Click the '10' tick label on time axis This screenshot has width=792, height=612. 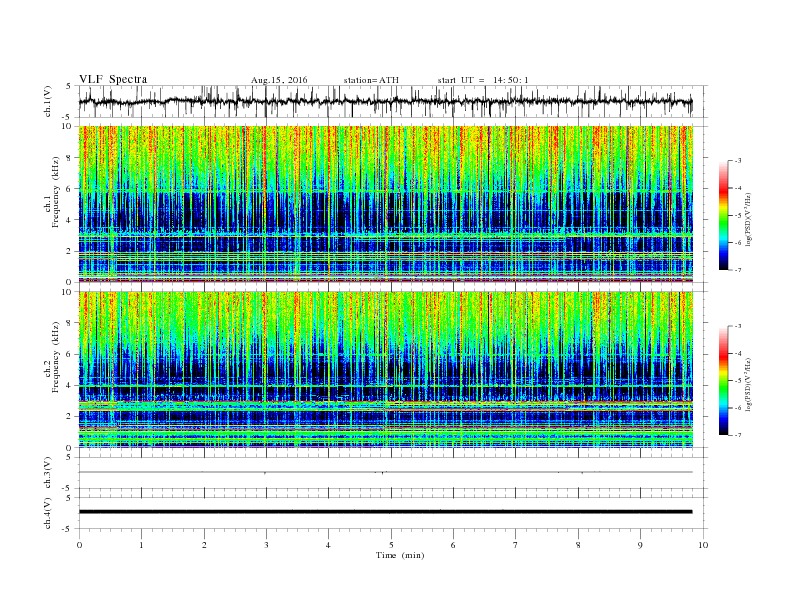(x=703, y=545)
